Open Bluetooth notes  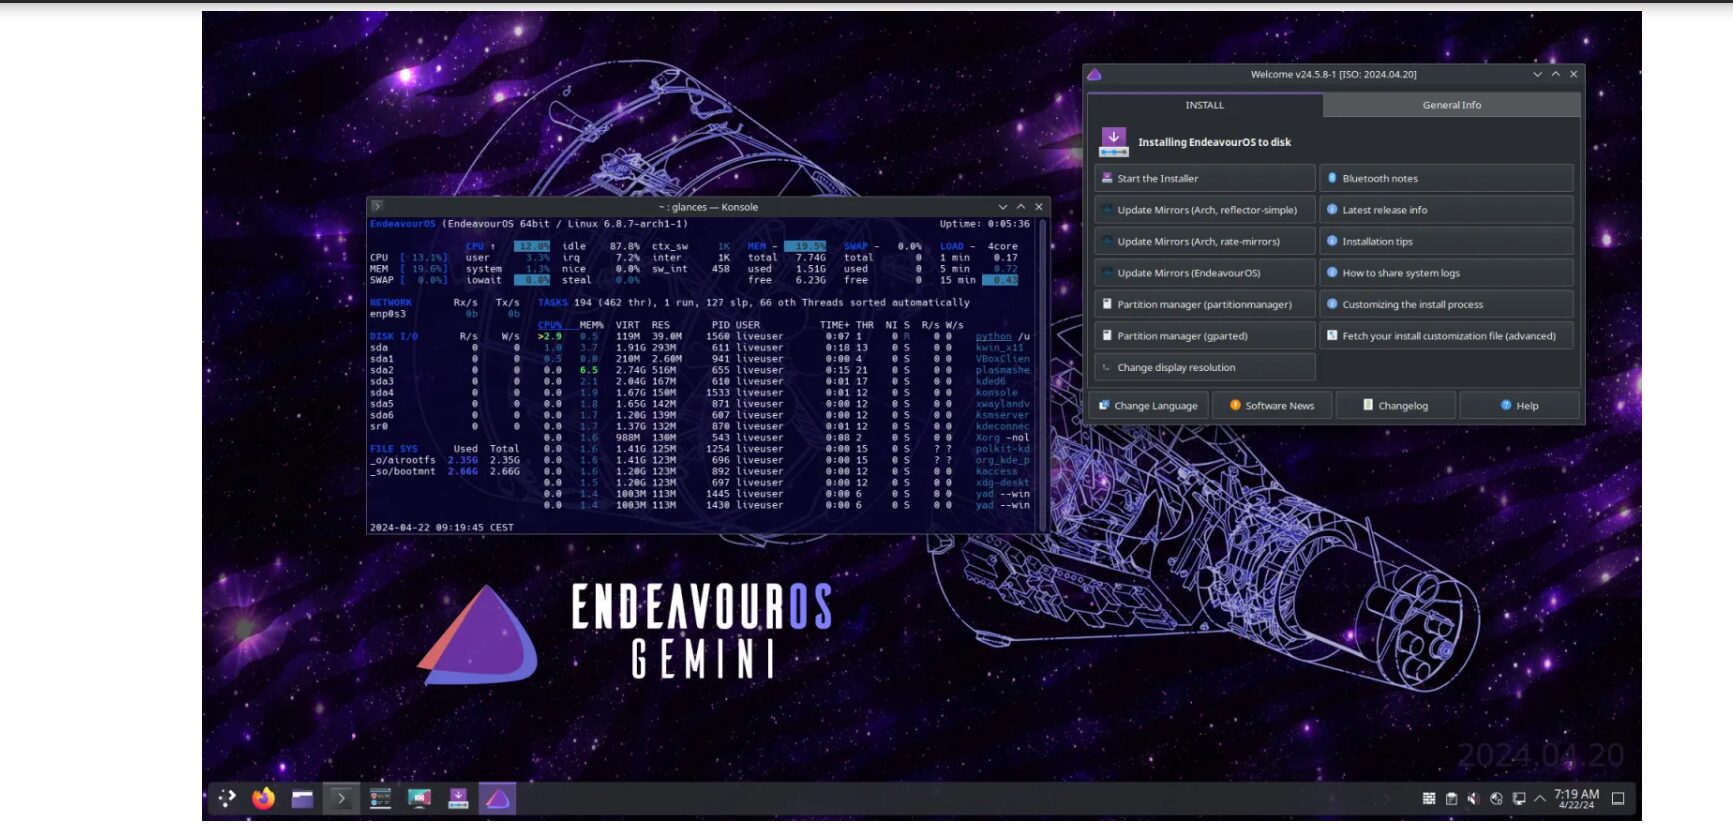pos(1446,178)
